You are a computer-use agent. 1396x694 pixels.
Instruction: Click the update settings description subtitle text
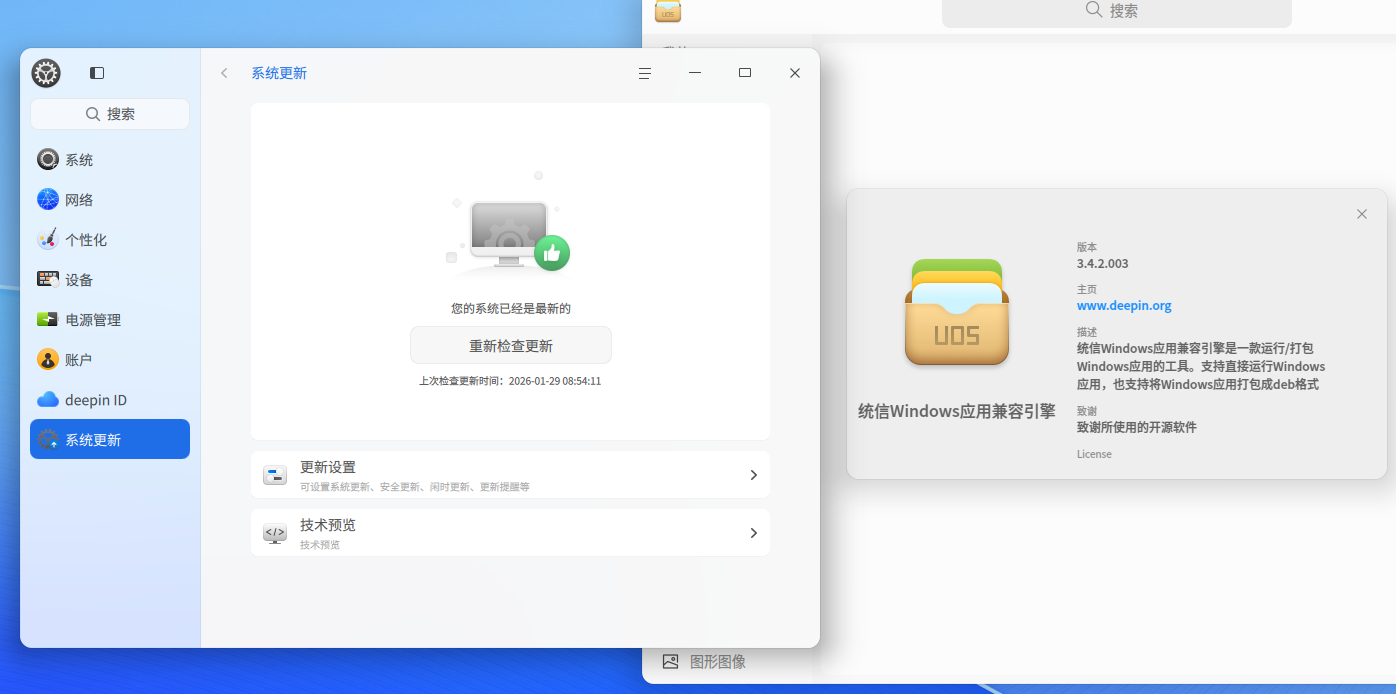[415, 487]
